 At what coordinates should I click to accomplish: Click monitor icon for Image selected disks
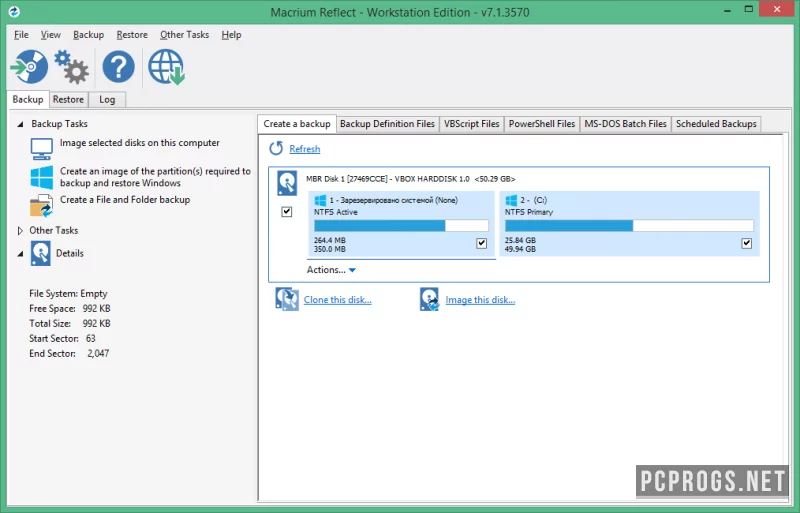pos(41,149)
